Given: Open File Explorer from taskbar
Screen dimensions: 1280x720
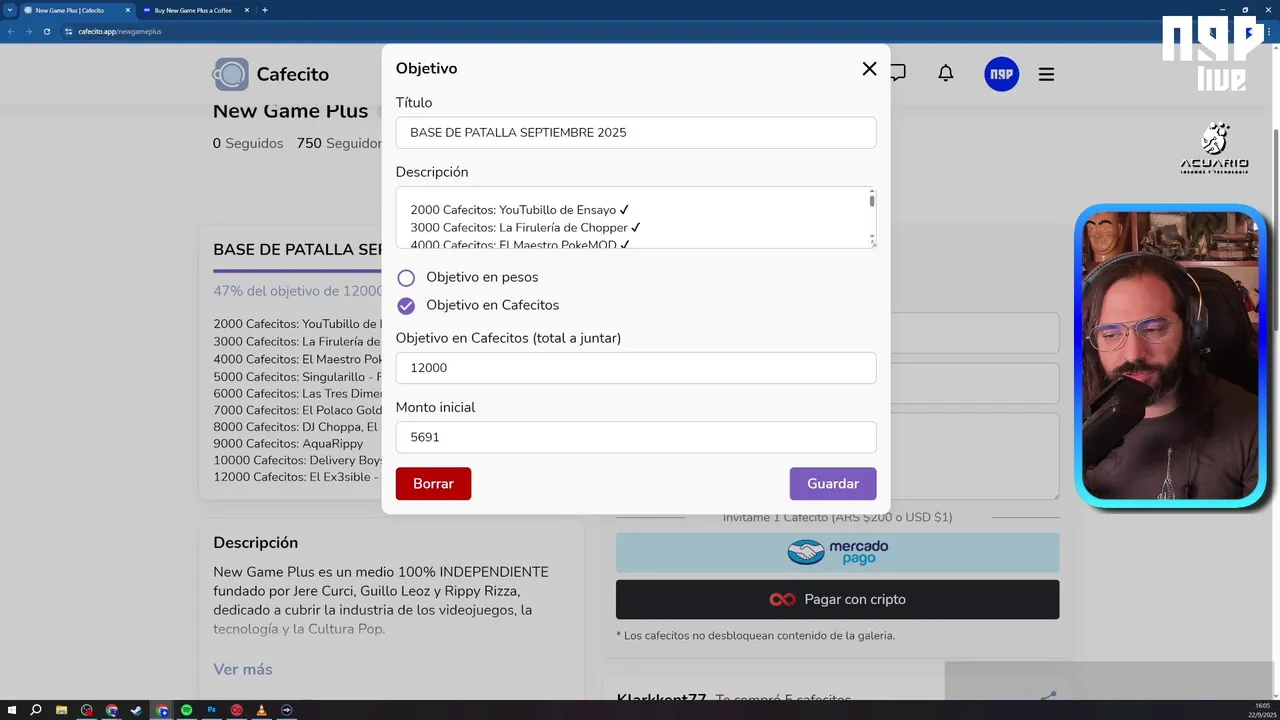Looking at the screenshot, I should [x=62, y=710].
